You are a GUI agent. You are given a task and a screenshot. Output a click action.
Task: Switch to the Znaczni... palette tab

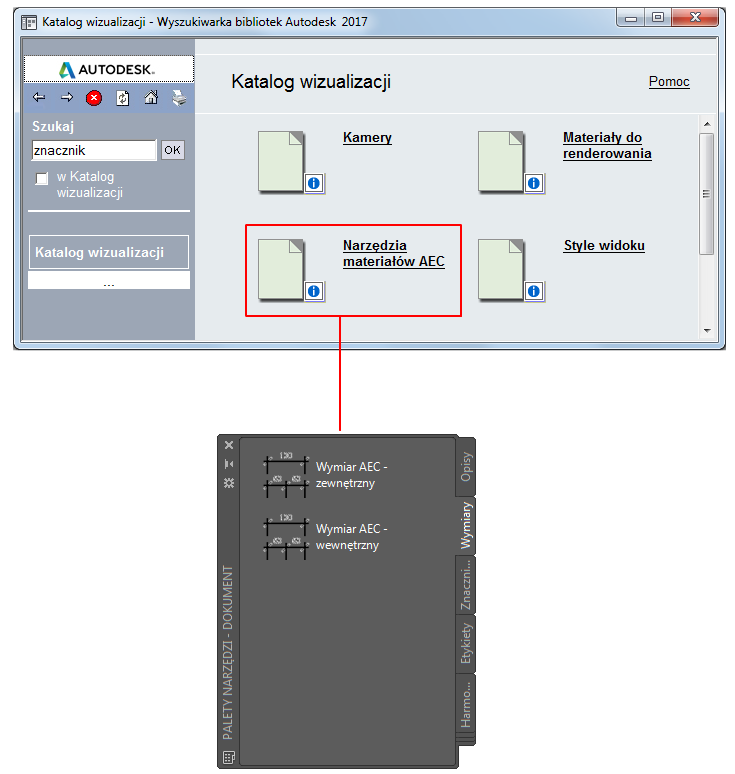[x=465, y=585]
